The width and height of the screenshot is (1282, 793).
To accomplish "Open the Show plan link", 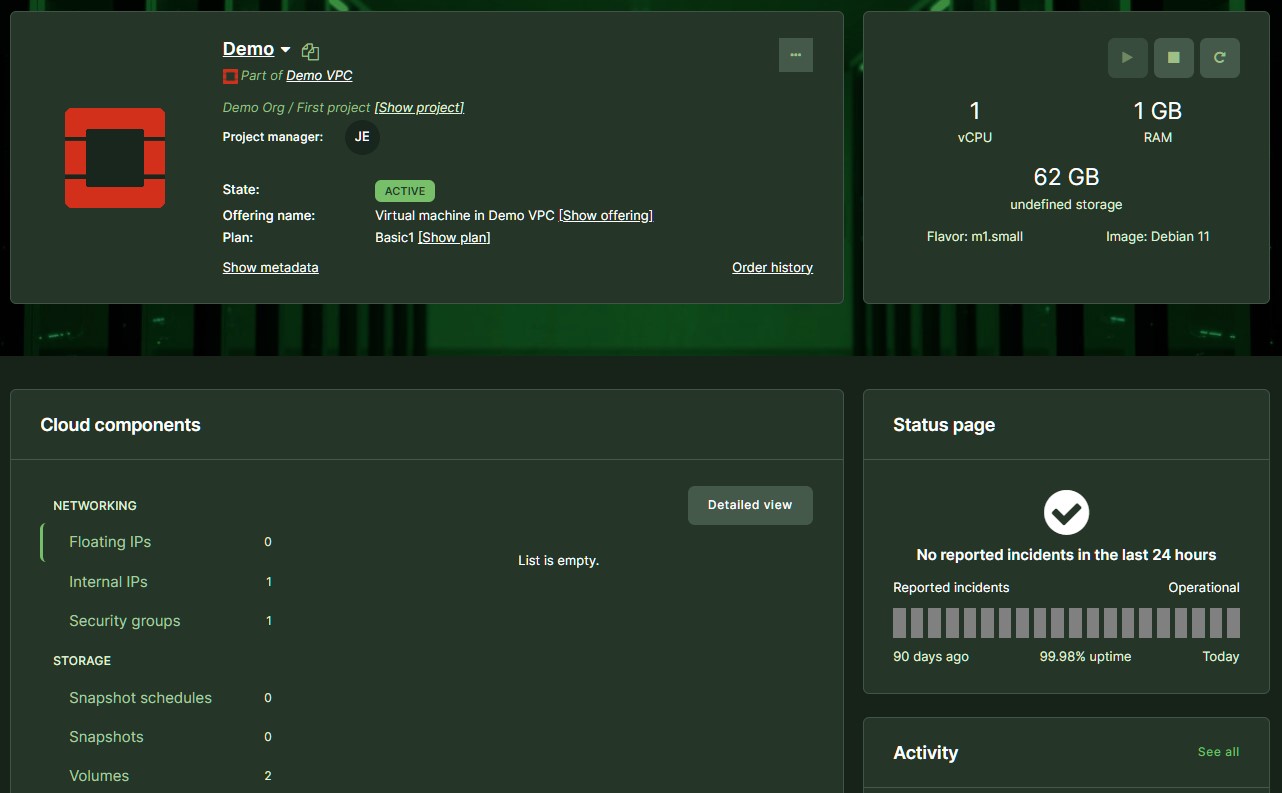I will pos(454,238).
